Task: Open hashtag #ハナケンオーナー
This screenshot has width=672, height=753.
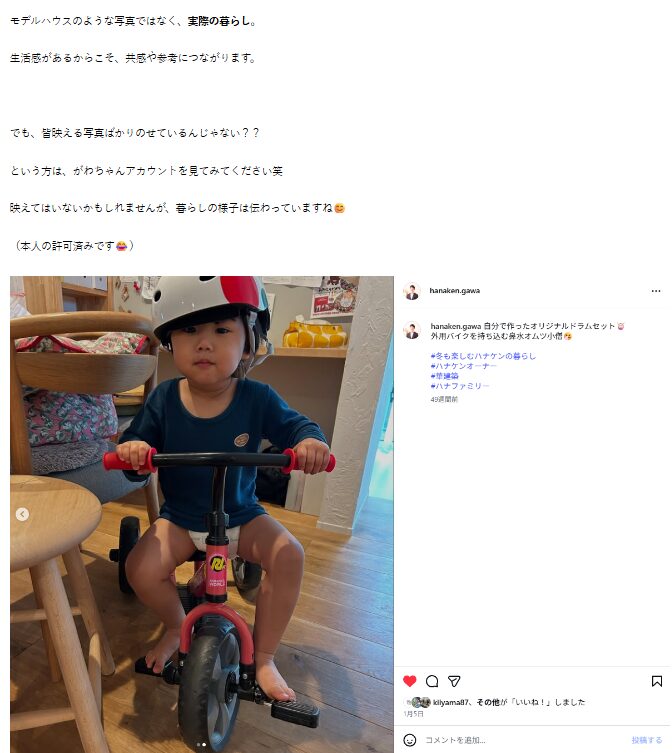Action: [x=464, y=366]
